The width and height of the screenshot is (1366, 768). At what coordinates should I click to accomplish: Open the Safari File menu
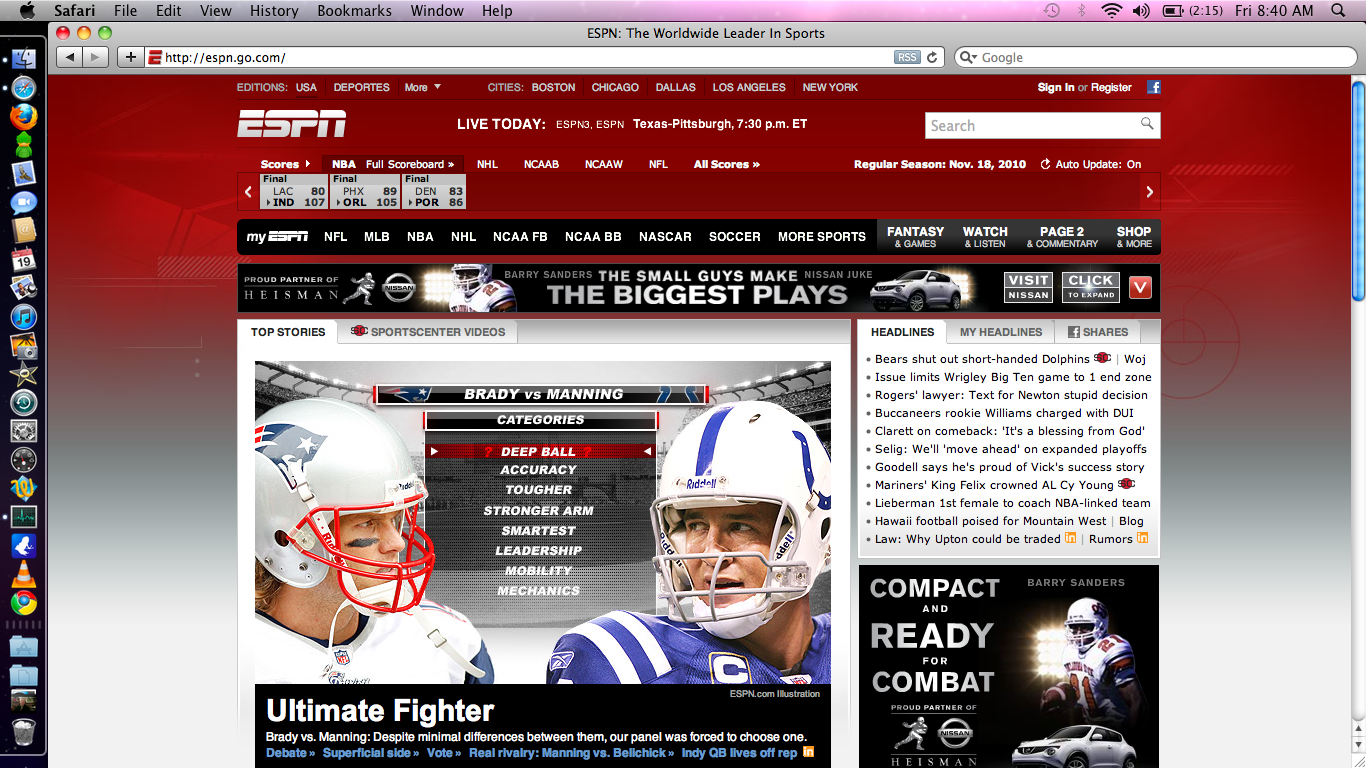tap(126, 11)
